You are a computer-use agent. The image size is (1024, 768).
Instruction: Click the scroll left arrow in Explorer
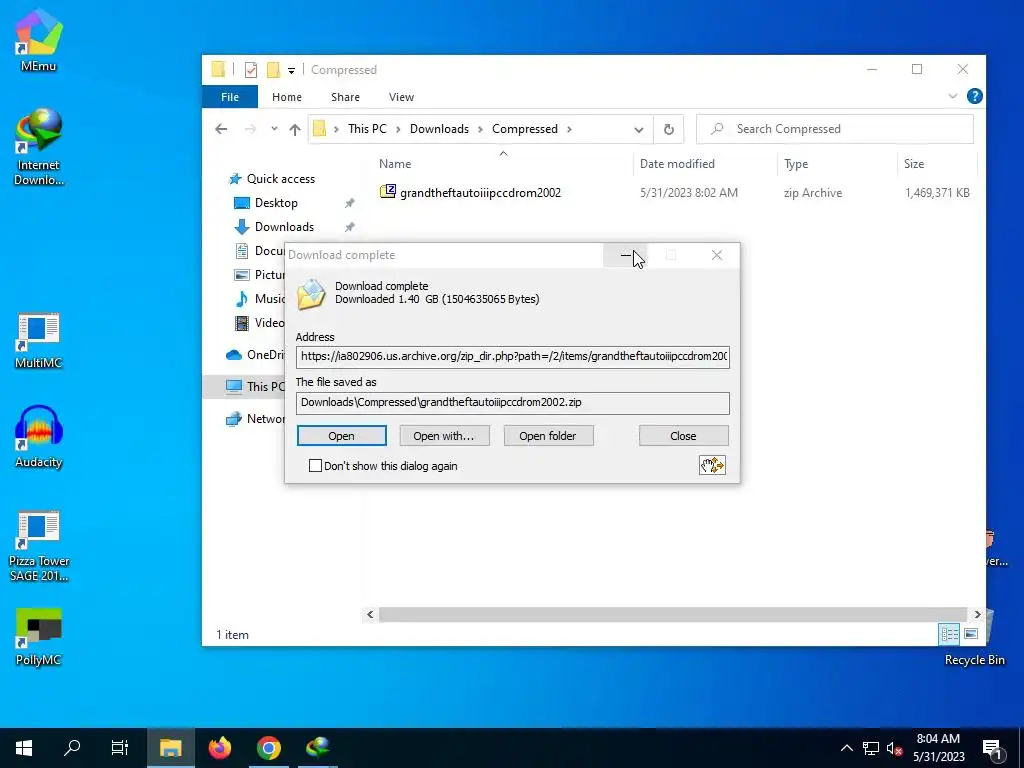pyautogui.click(x=370, y=615)
